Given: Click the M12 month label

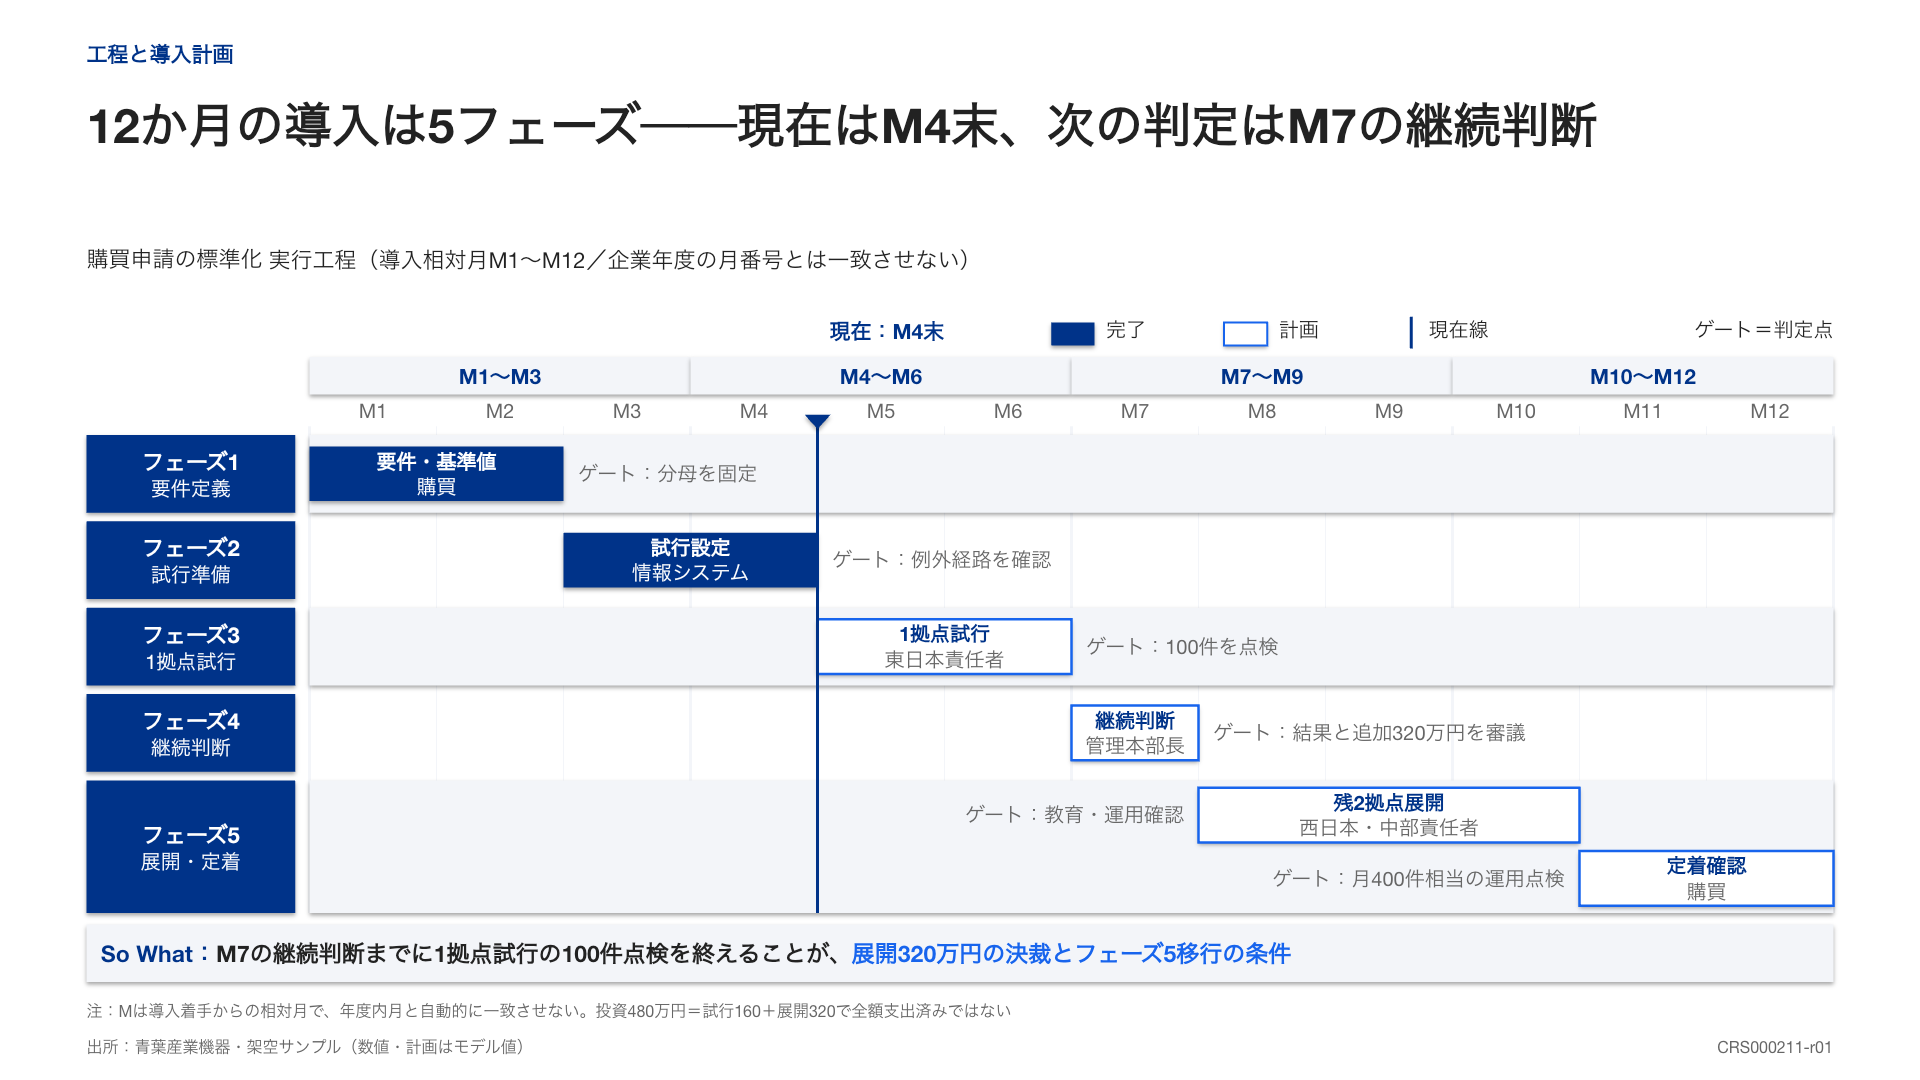Looking at the screenshot, I should click(x=1769, y=411).
